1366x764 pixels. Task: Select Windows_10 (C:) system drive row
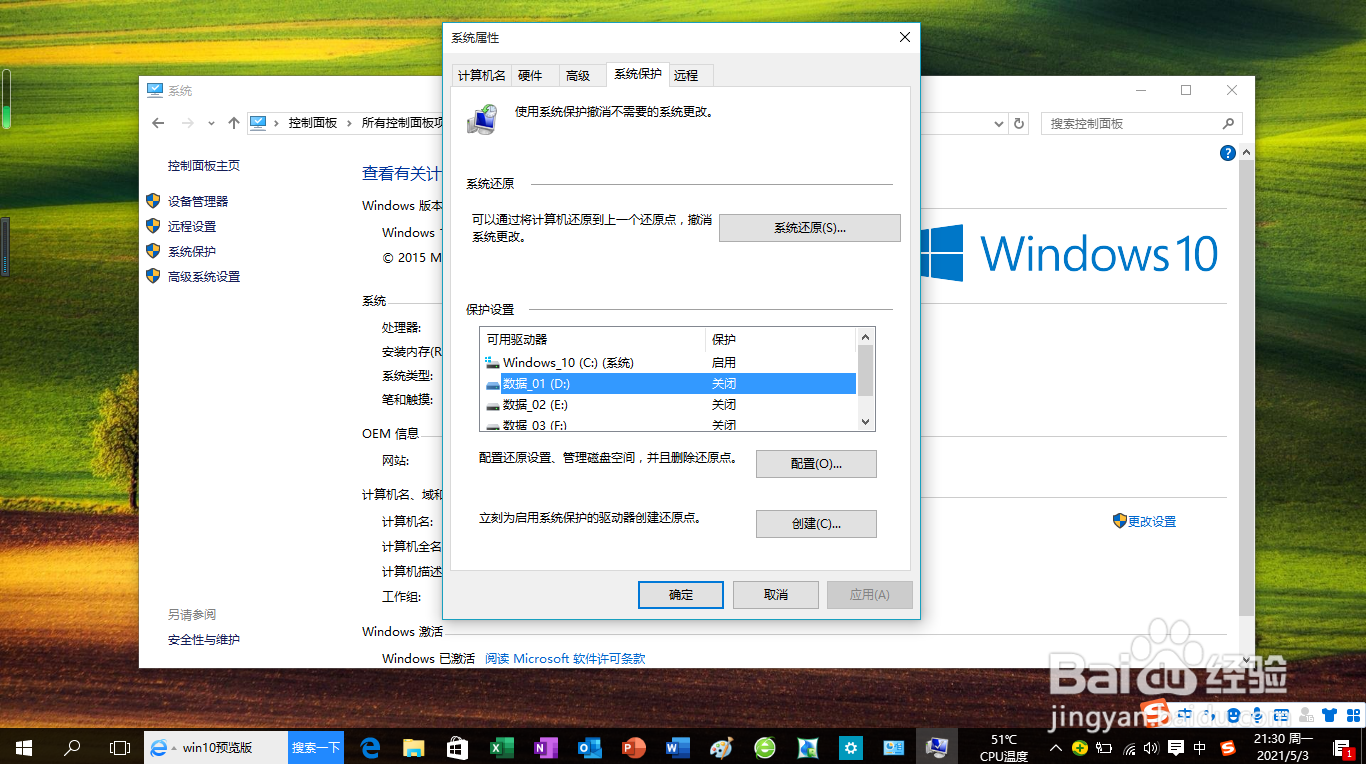[x=668, y=362]
